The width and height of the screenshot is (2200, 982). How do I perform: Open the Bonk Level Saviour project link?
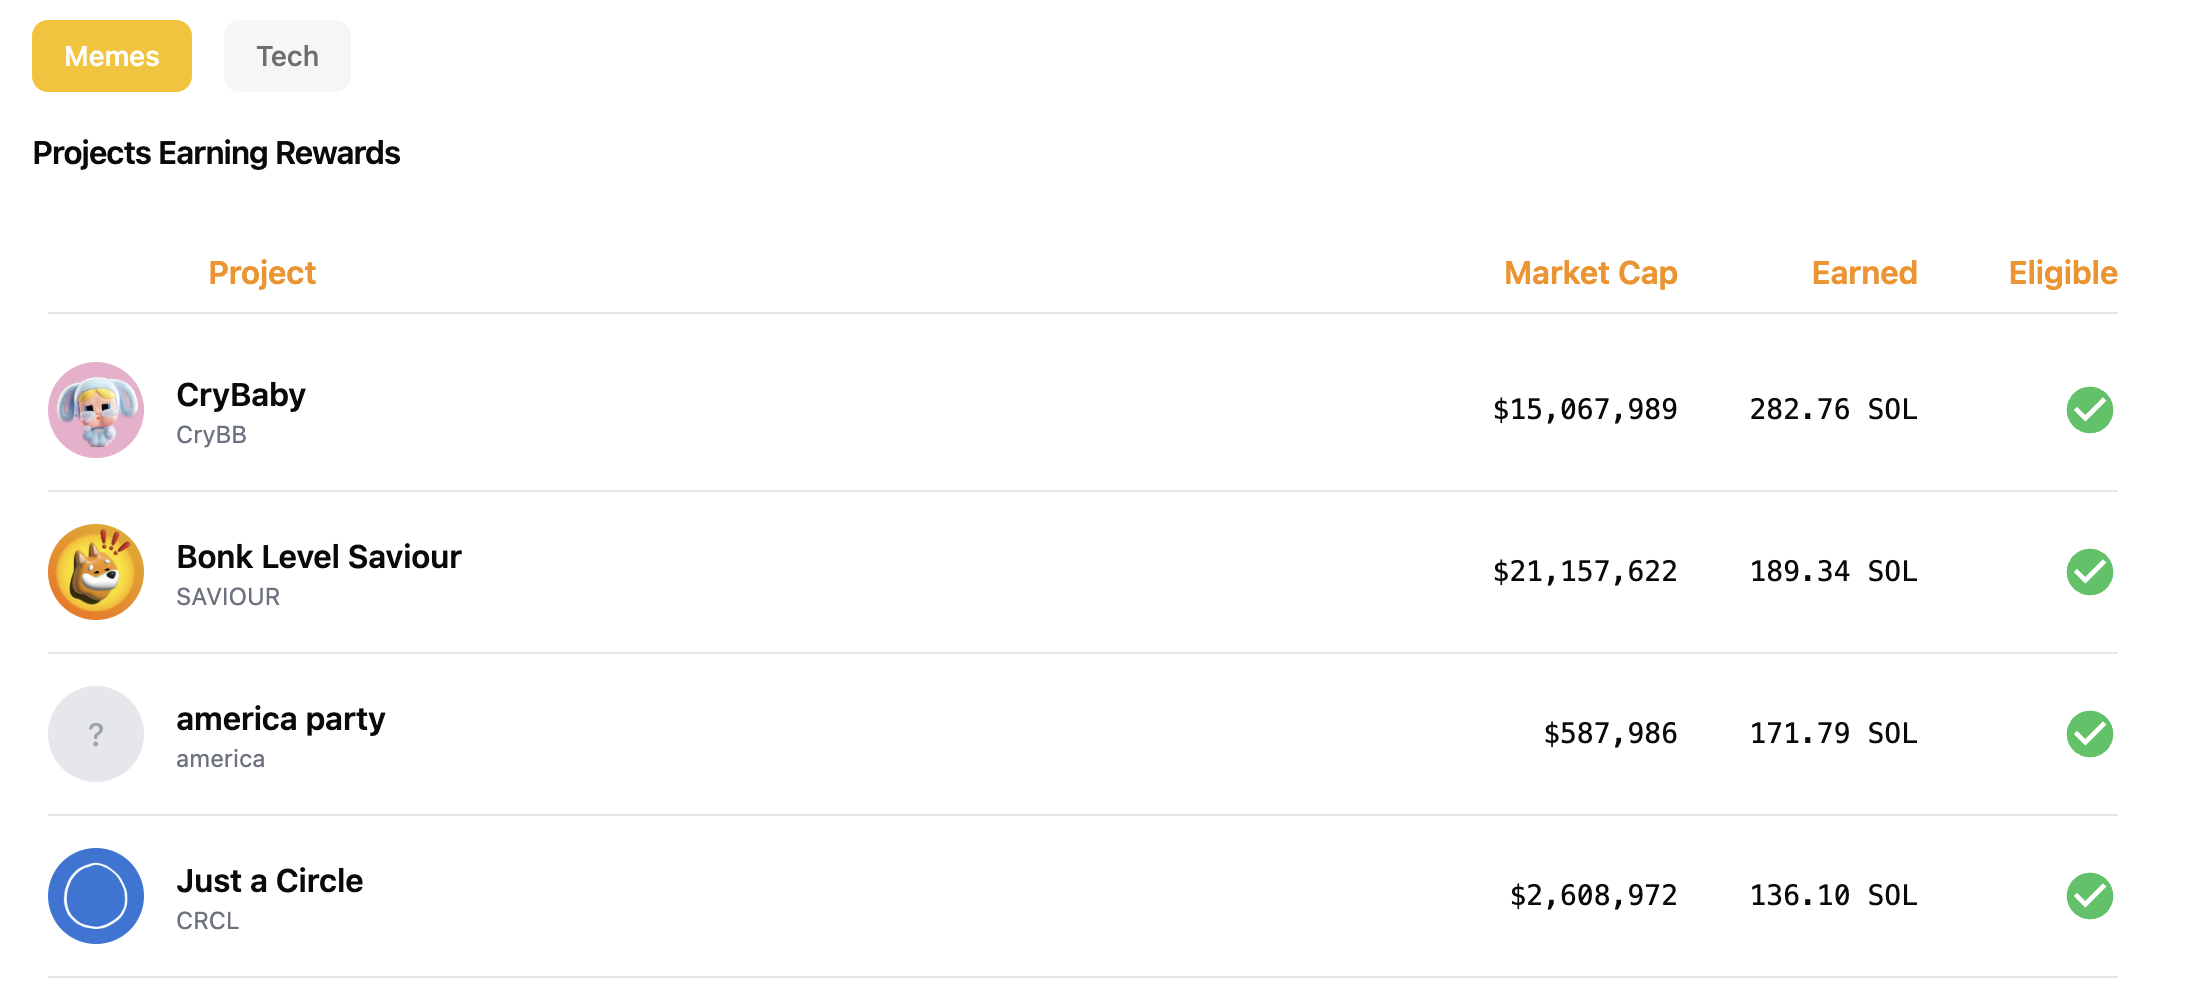(x=319, y=557)
